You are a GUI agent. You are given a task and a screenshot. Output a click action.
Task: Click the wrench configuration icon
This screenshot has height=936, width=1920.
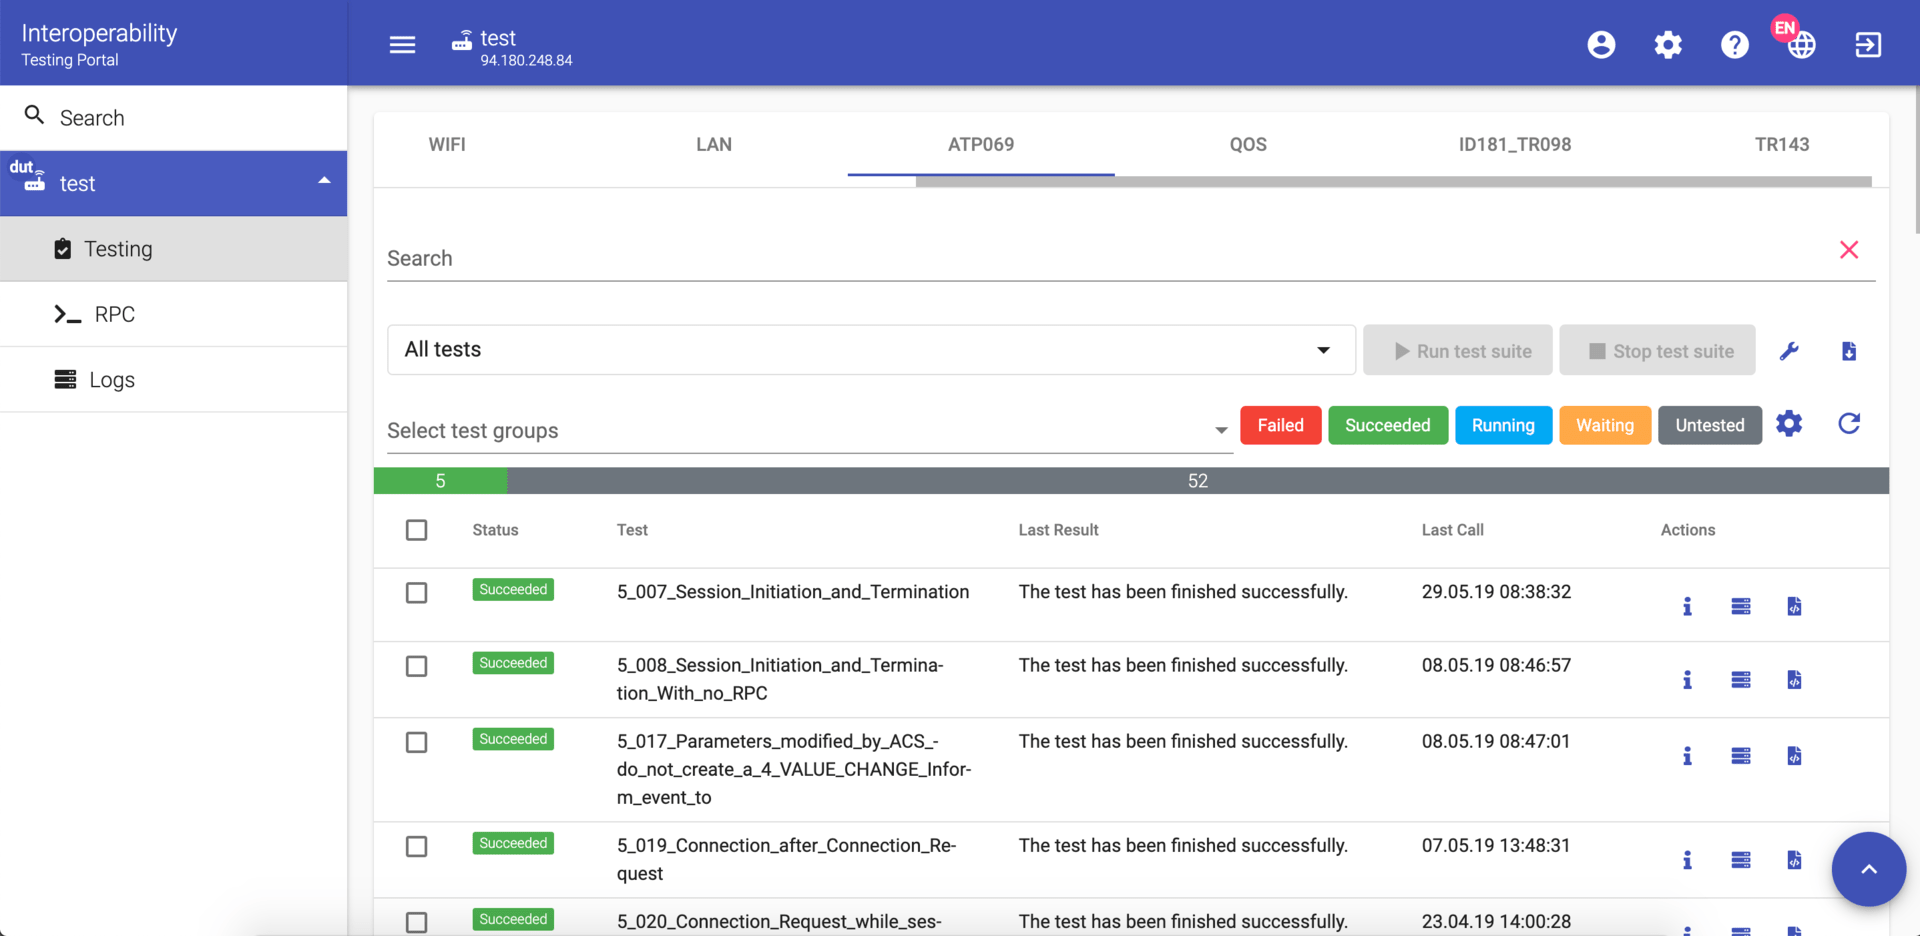[1789, 351]
